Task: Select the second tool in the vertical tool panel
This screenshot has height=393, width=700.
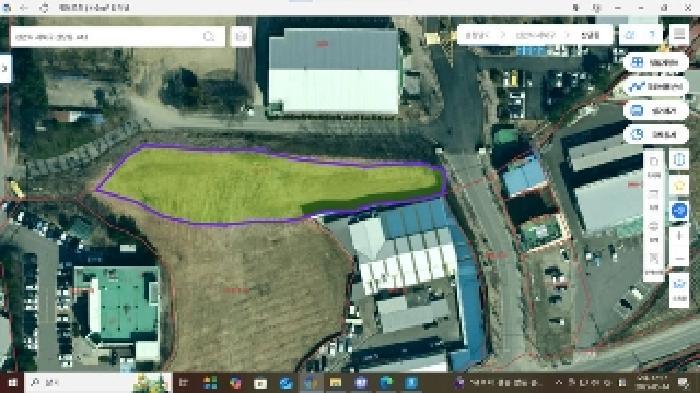Action: [654, 199]
